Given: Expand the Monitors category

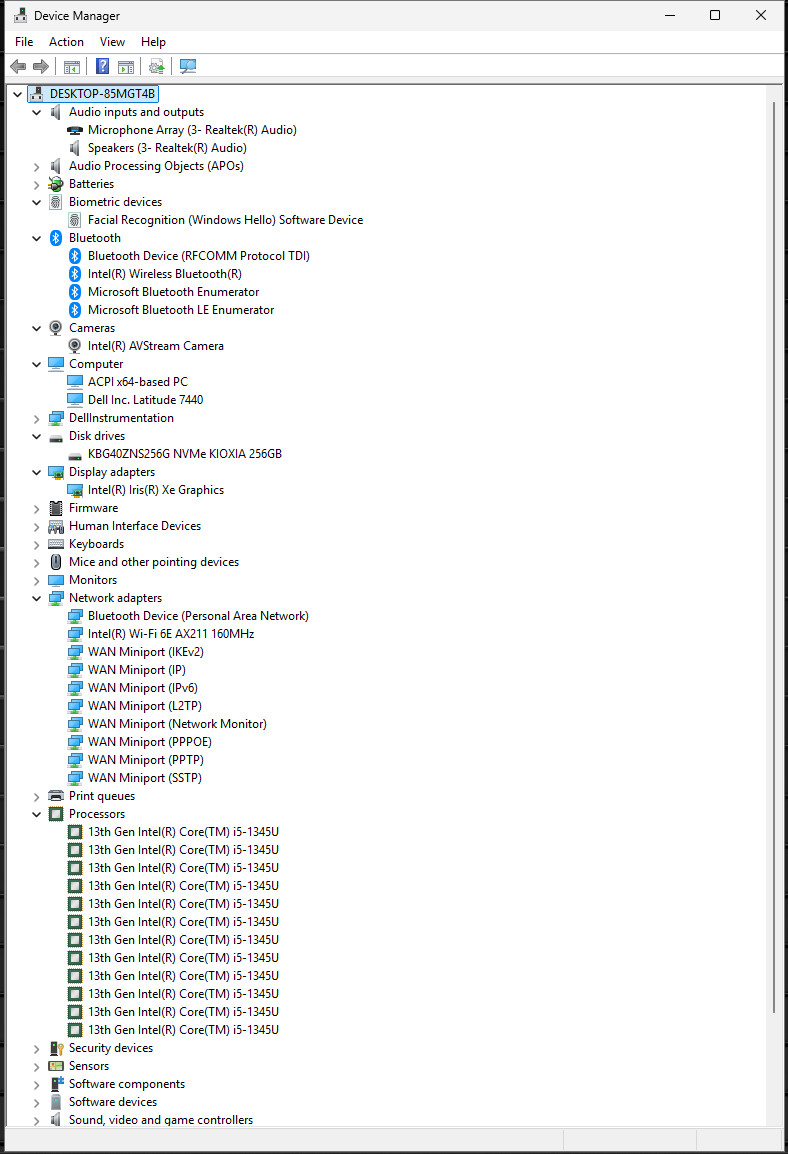Looking at the screenshot, I should 37,581.
